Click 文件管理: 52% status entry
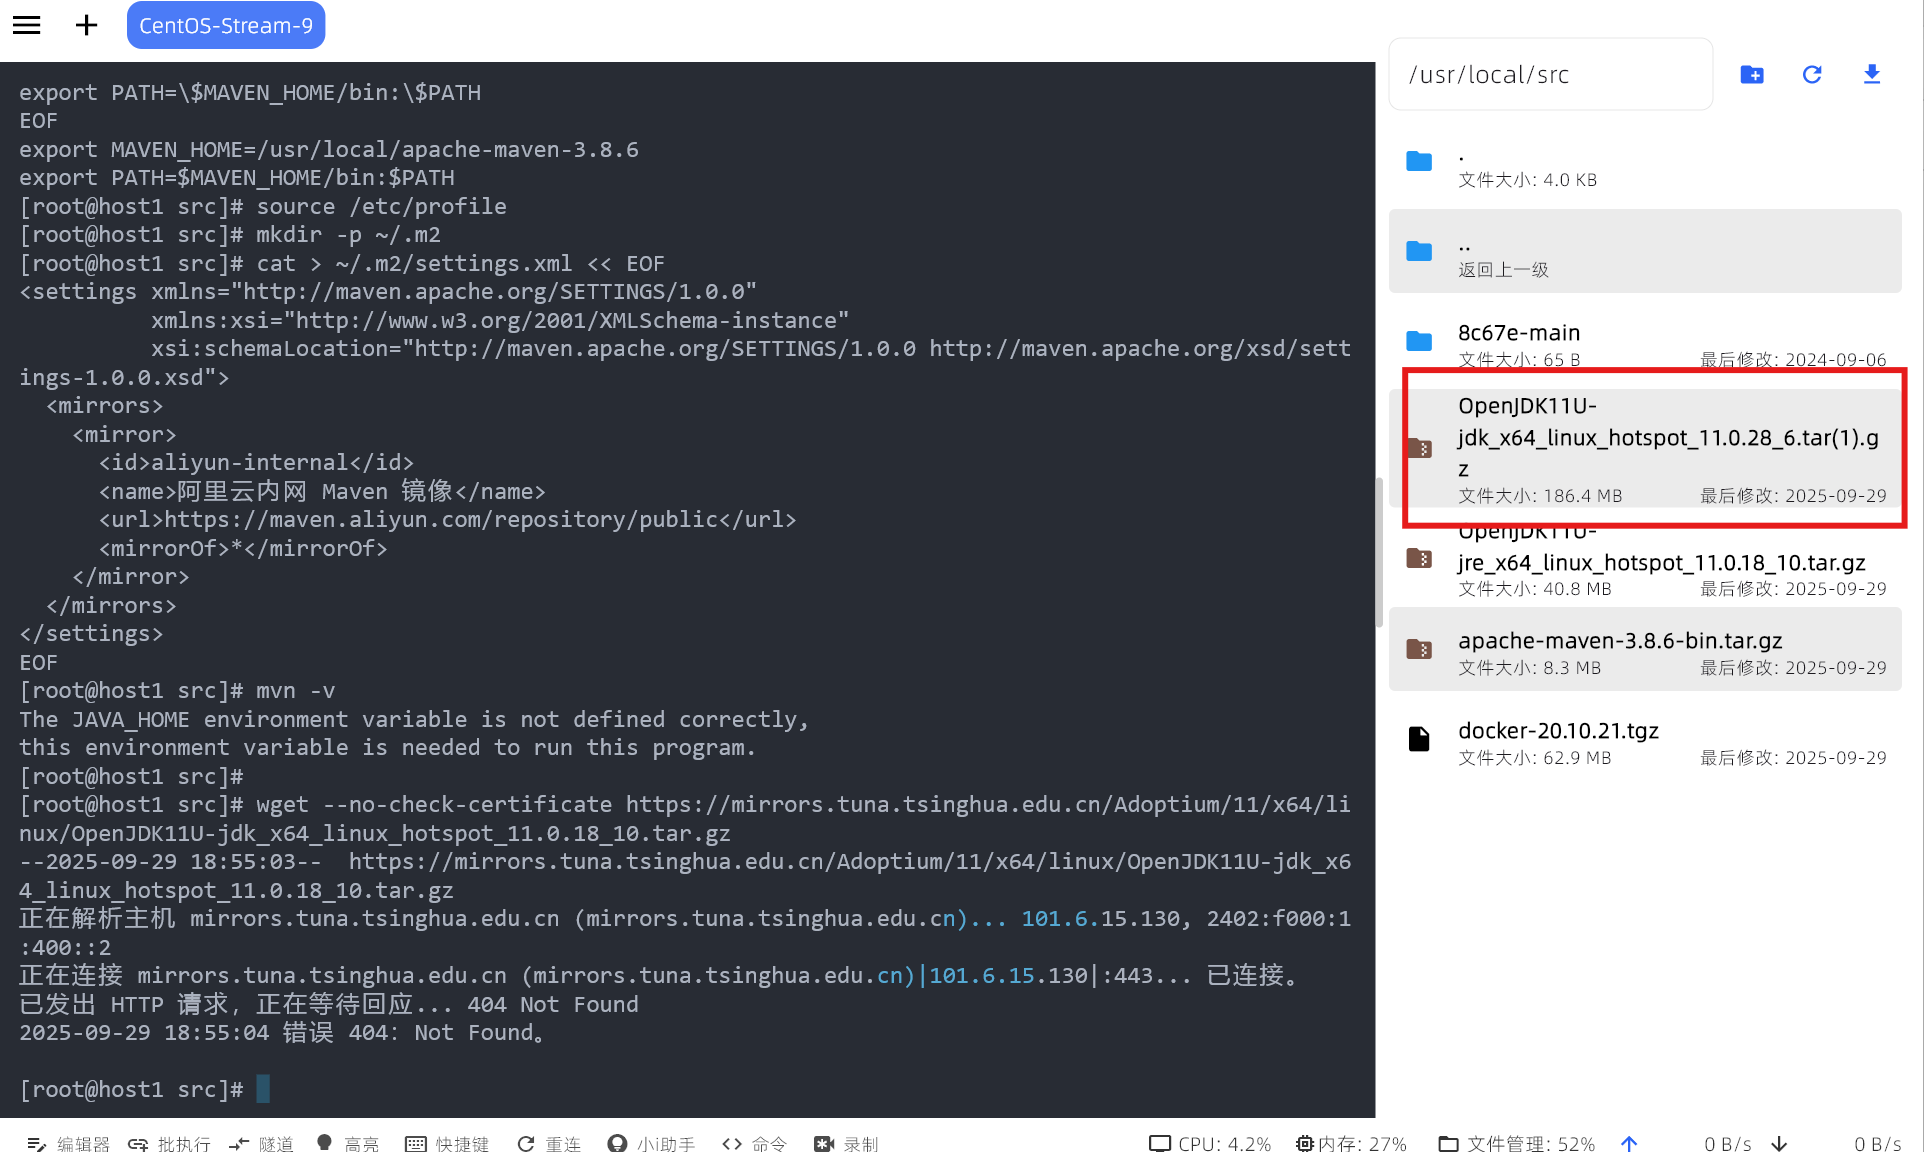Screen dimensions: 1924x1152 click(1517, 1143)
